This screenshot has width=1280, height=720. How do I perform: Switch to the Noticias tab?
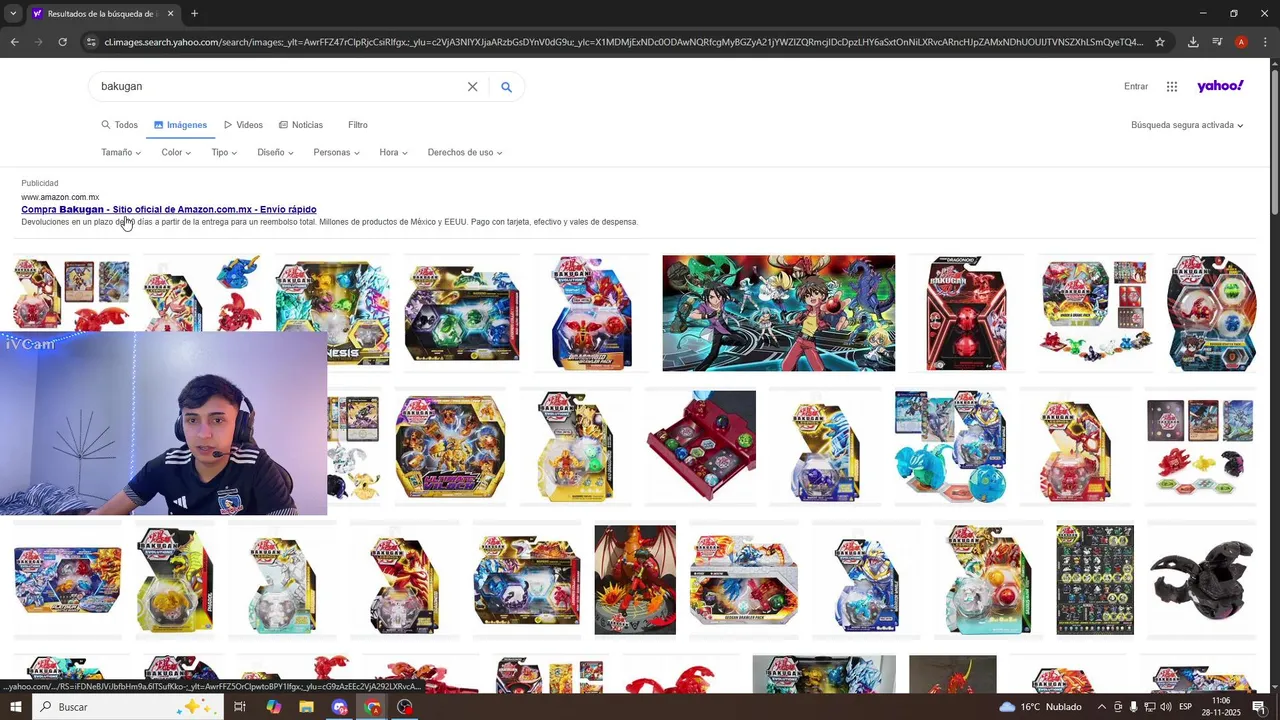tap(301, 125)
